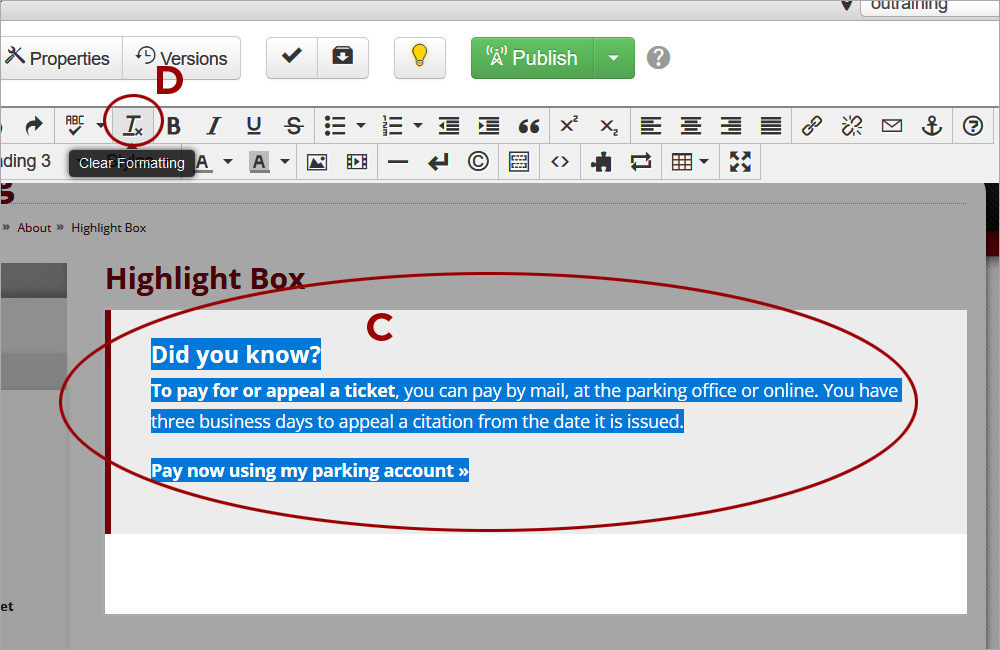Expand the Publish dropdown arrow

(x=614, y=58)
